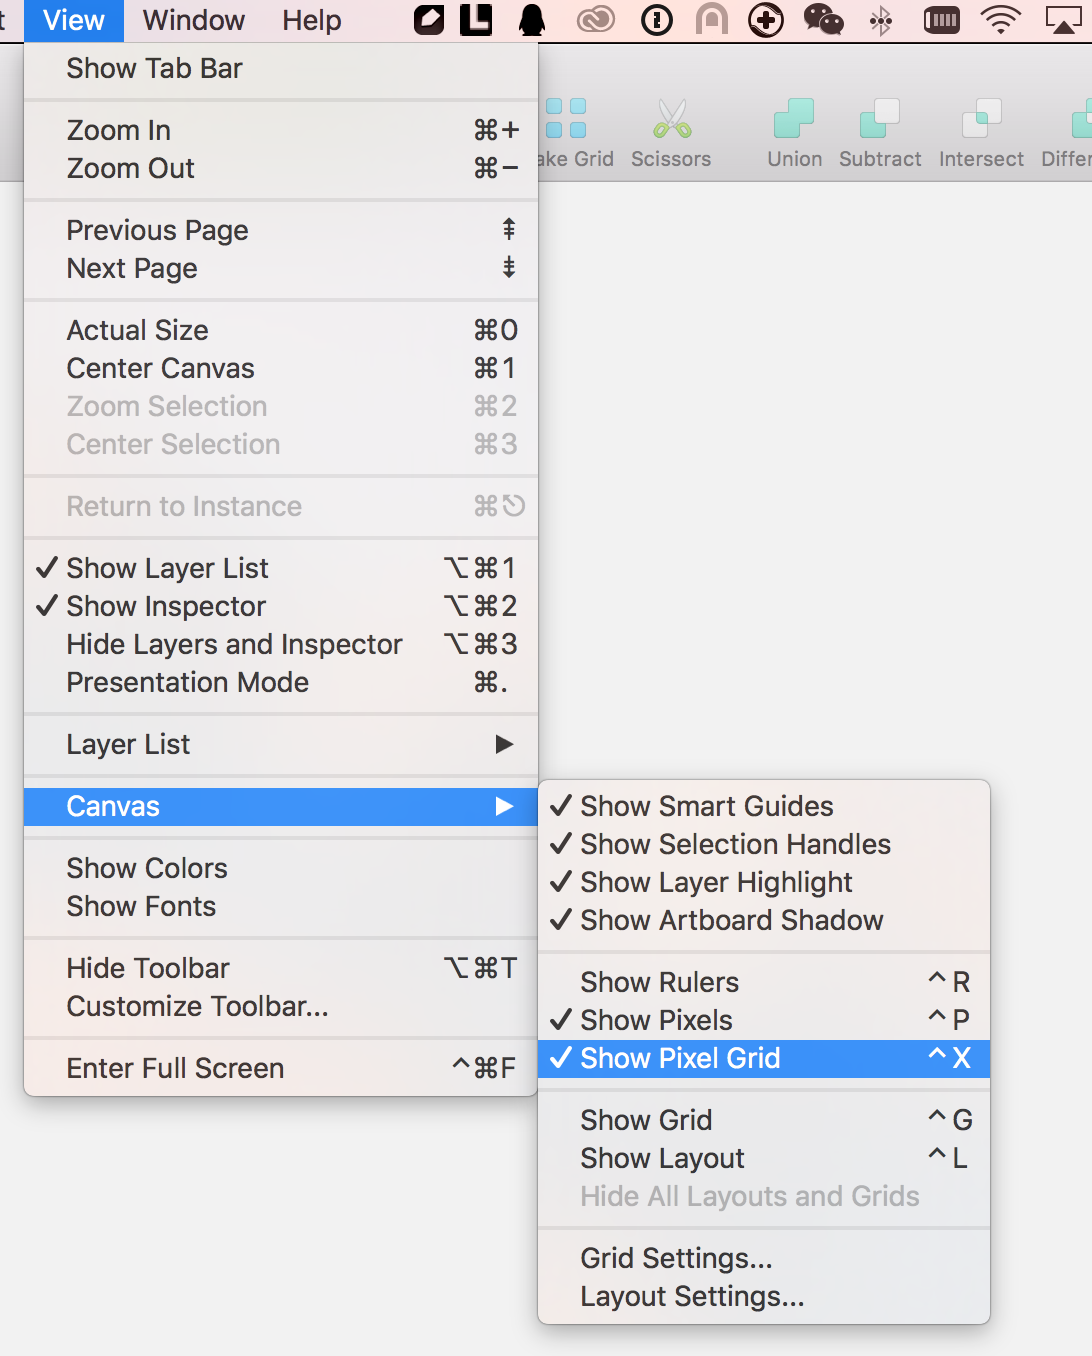Image resolution: width=1092 pixels, height=1356 pixels.
Task: Apply the Subtract boolean operation
Action: coord(880,133)
